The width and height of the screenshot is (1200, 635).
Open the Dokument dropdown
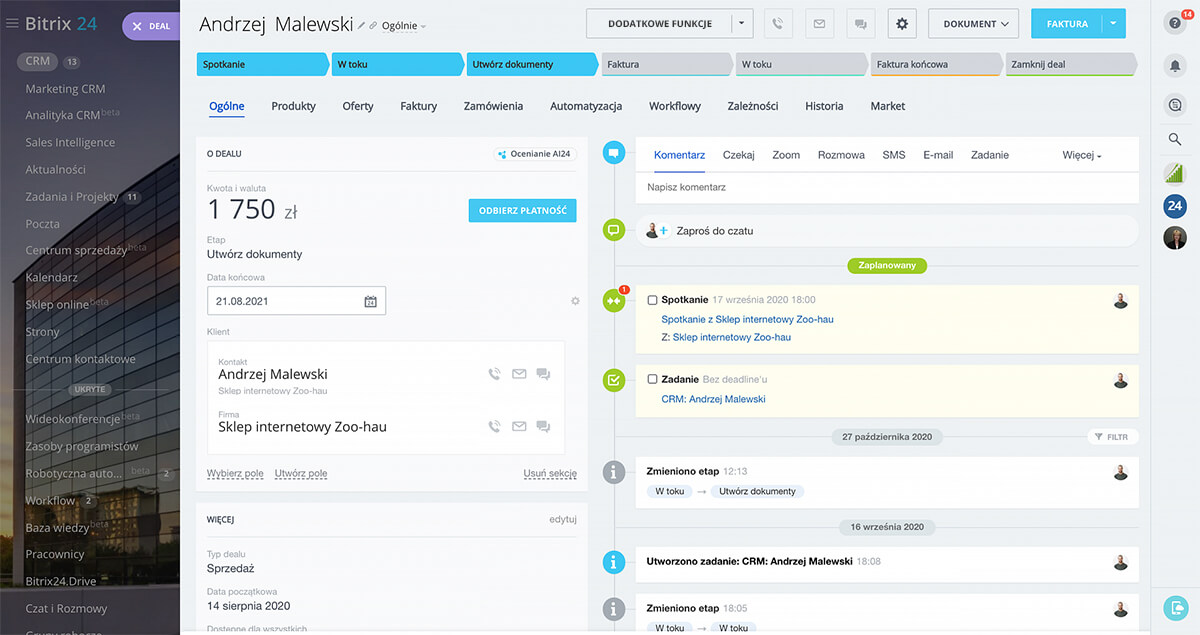coord(973,24)
